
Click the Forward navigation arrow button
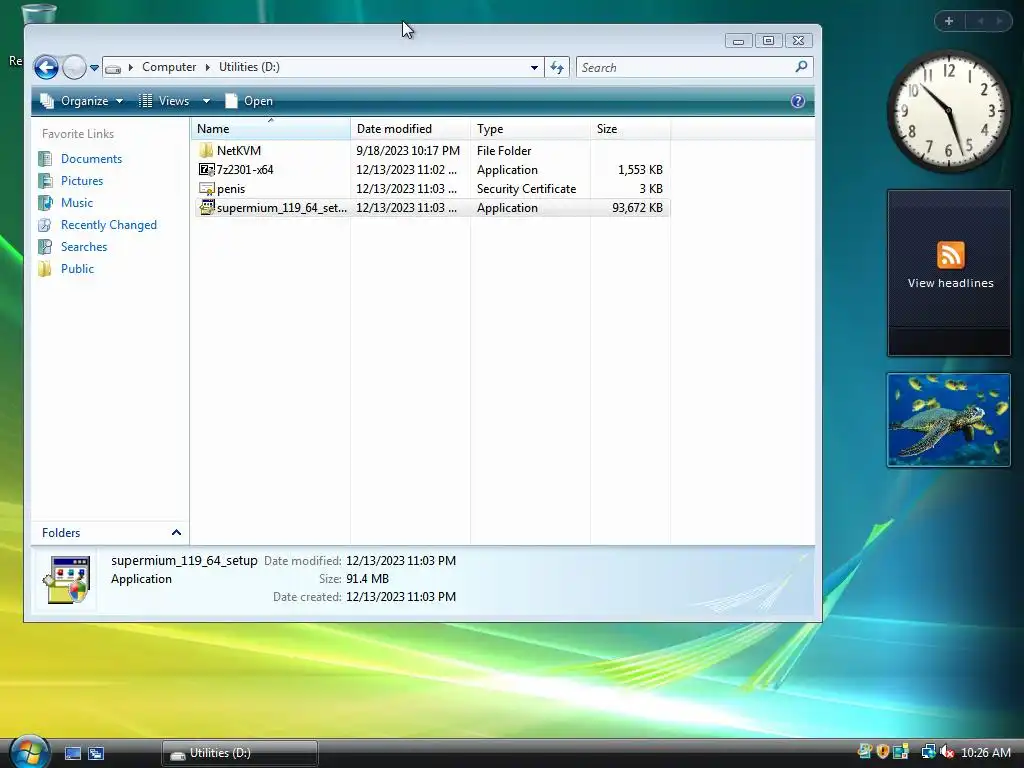74,67
